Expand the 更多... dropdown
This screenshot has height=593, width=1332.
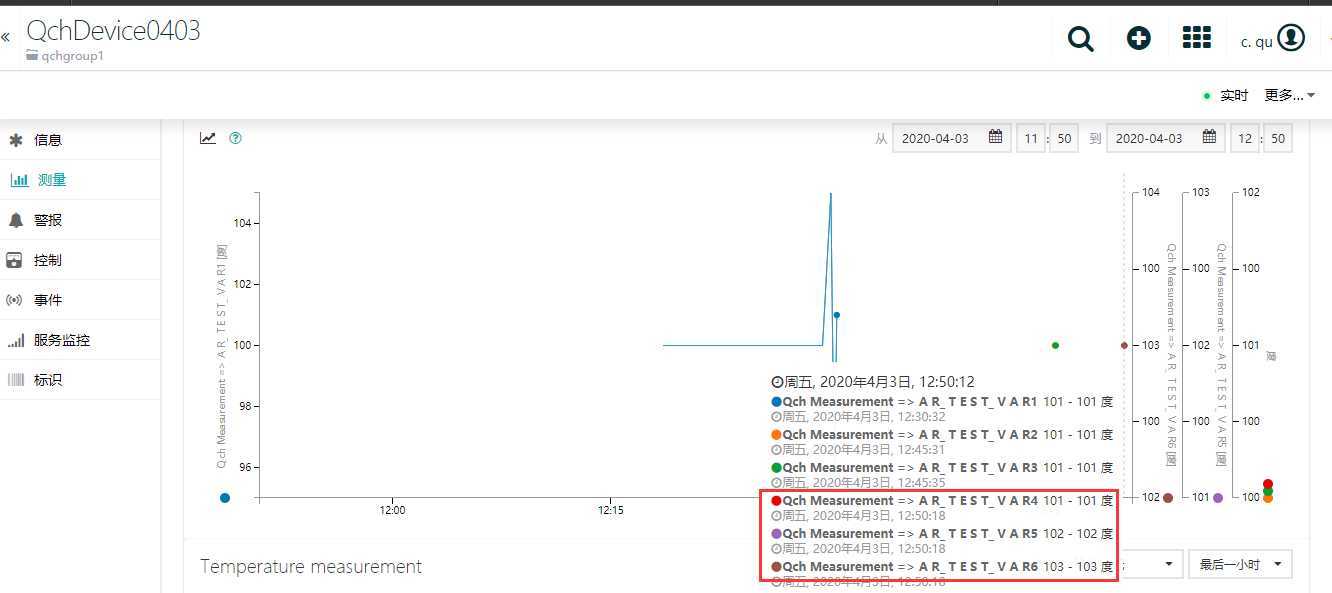click(x=1290, y=96)
